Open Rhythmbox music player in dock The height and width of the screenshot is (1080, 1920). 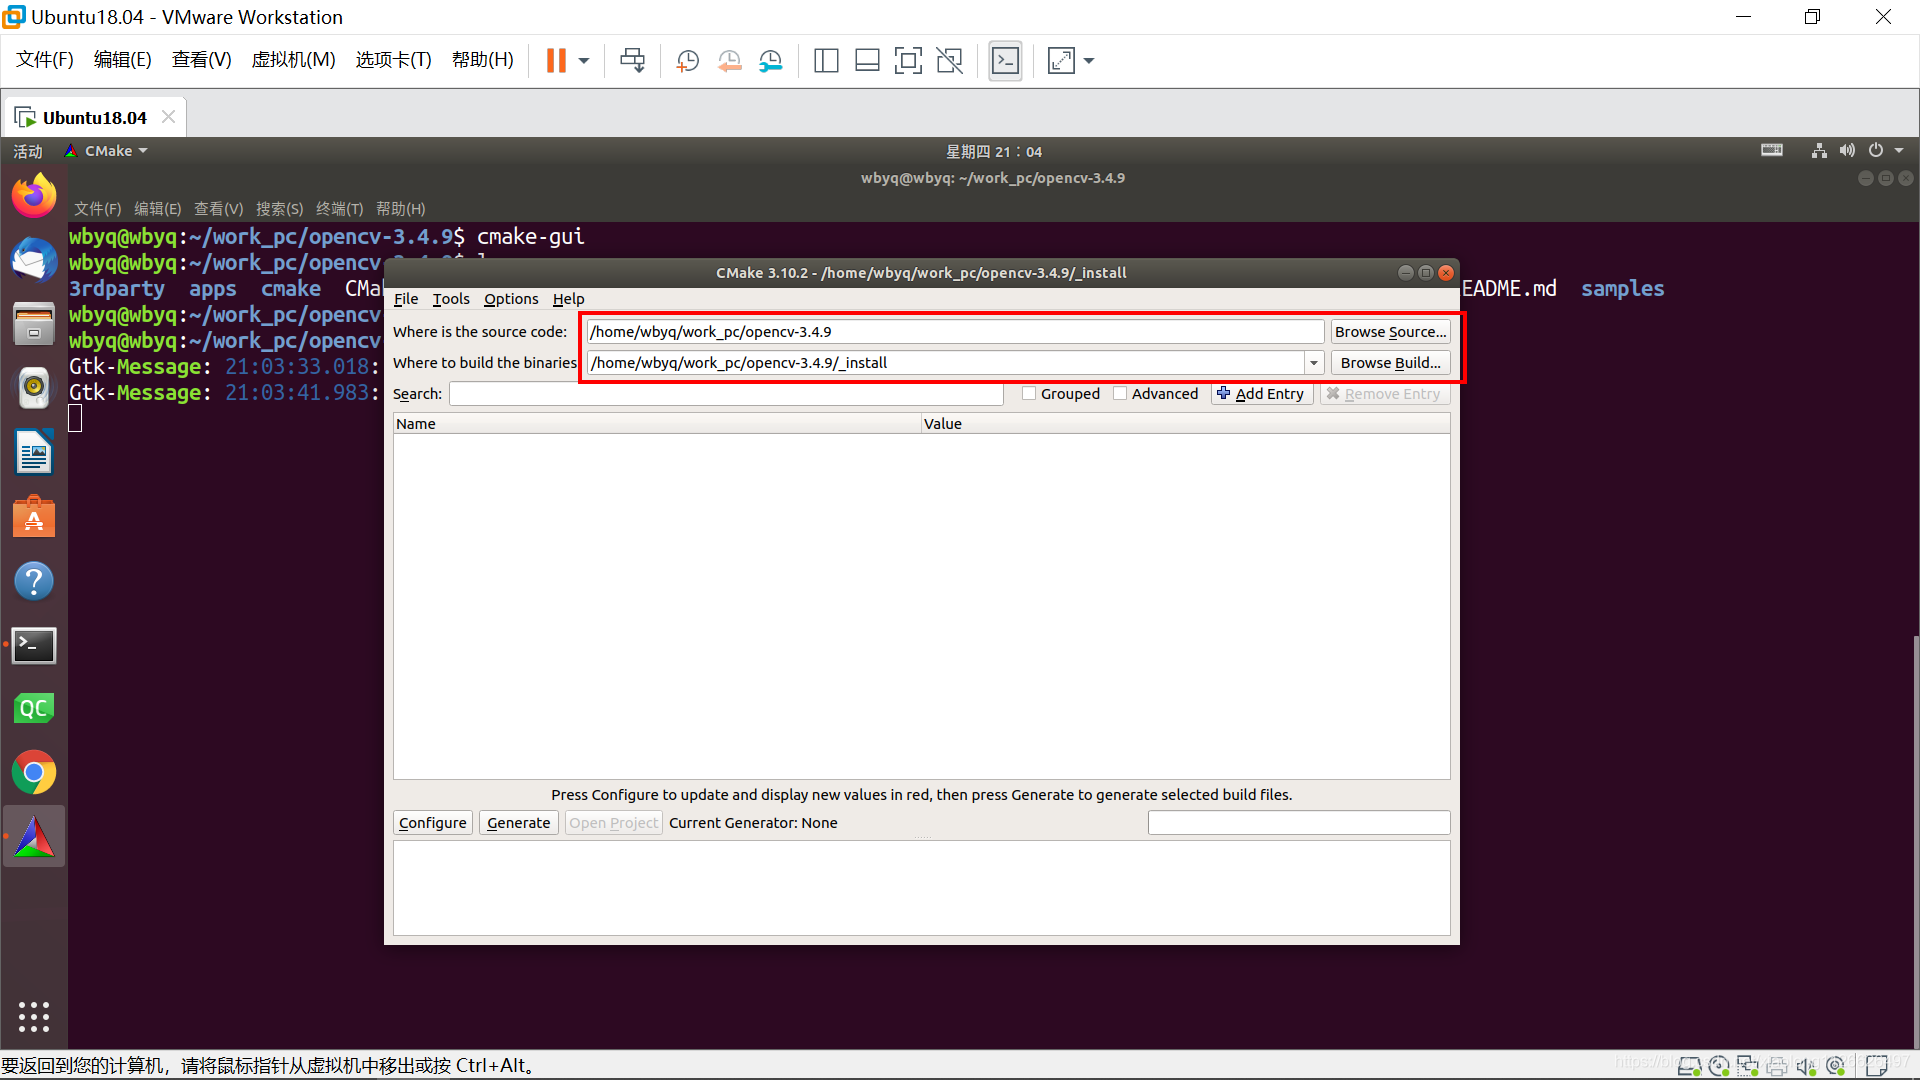click(34, 388)
